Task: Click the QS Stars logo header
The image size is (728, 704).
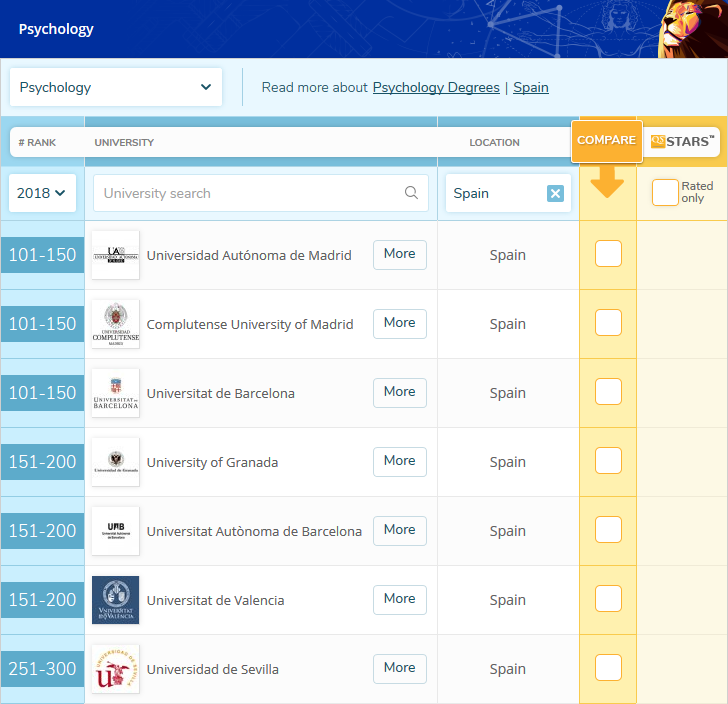Action: click(x=682, y=141)
